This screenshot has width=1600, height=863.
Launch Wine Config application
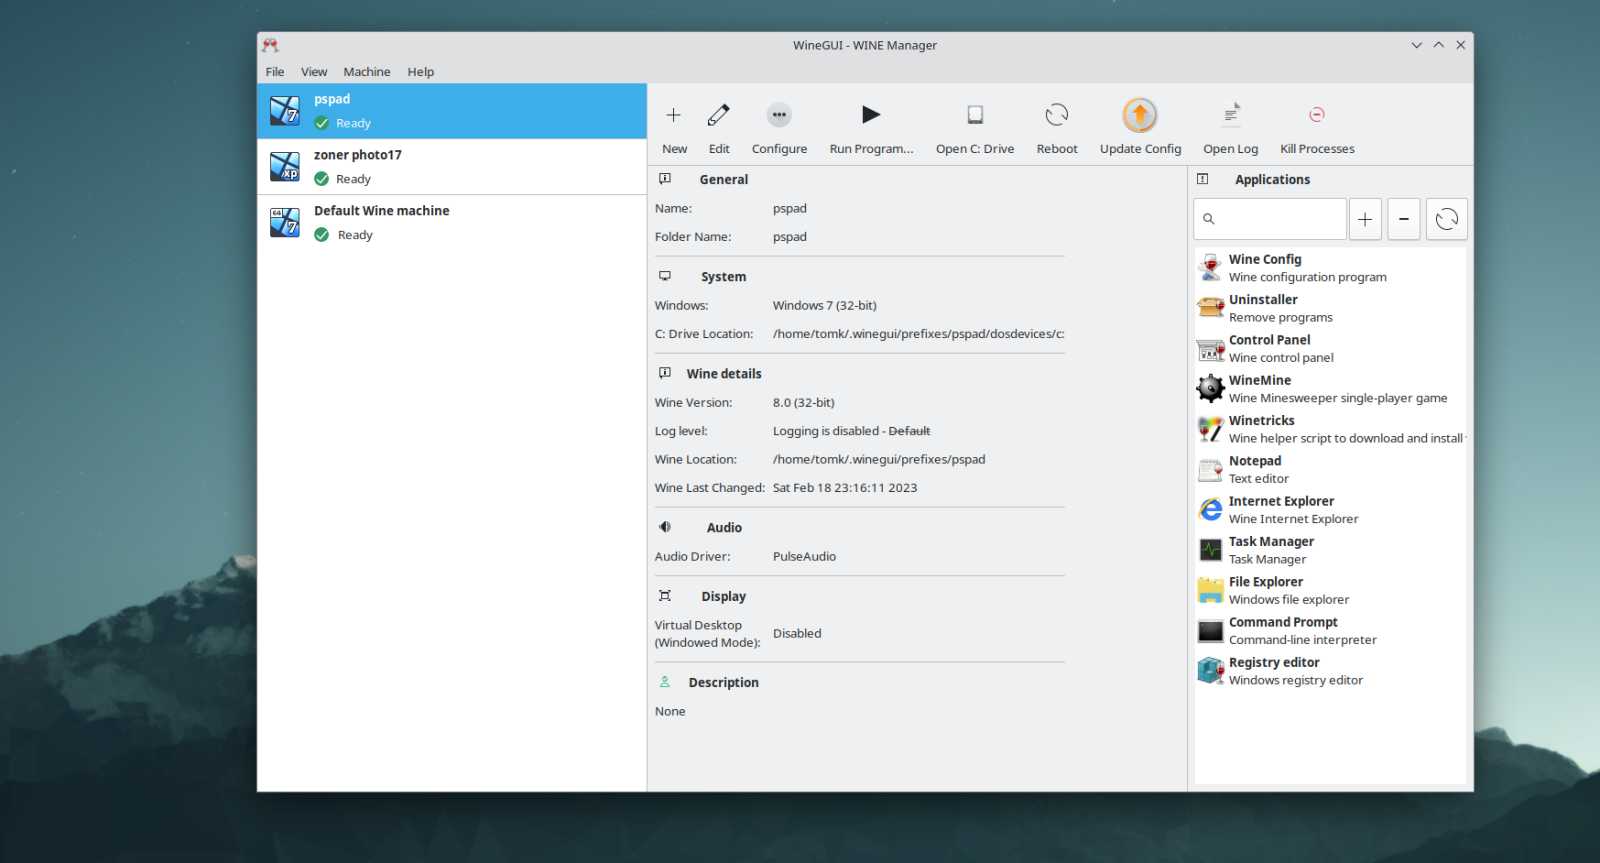pyautogui.click(x=1330, y=268)
